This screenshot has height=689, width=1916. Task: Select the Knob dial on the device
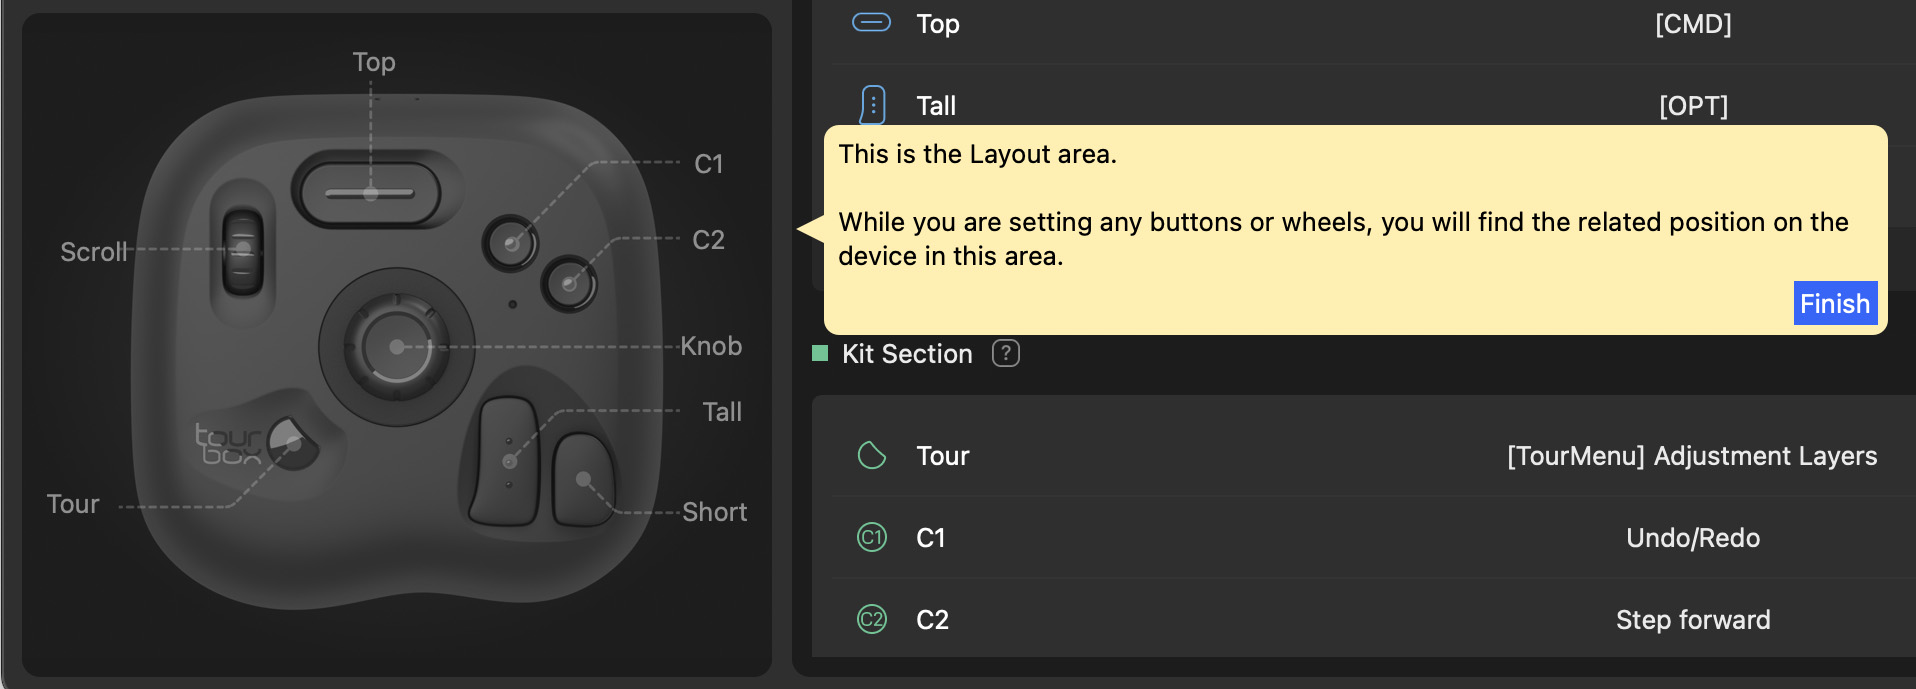[x=397, y=347]
